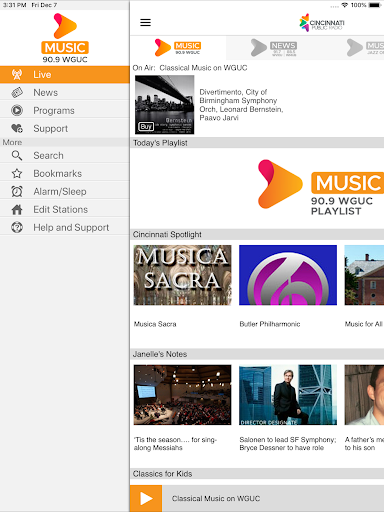The height and width of the screenshot is (512, 384).
Task: Click 'Salonen to lead SF Symphony' headline
Action: (x=288, y=444)
